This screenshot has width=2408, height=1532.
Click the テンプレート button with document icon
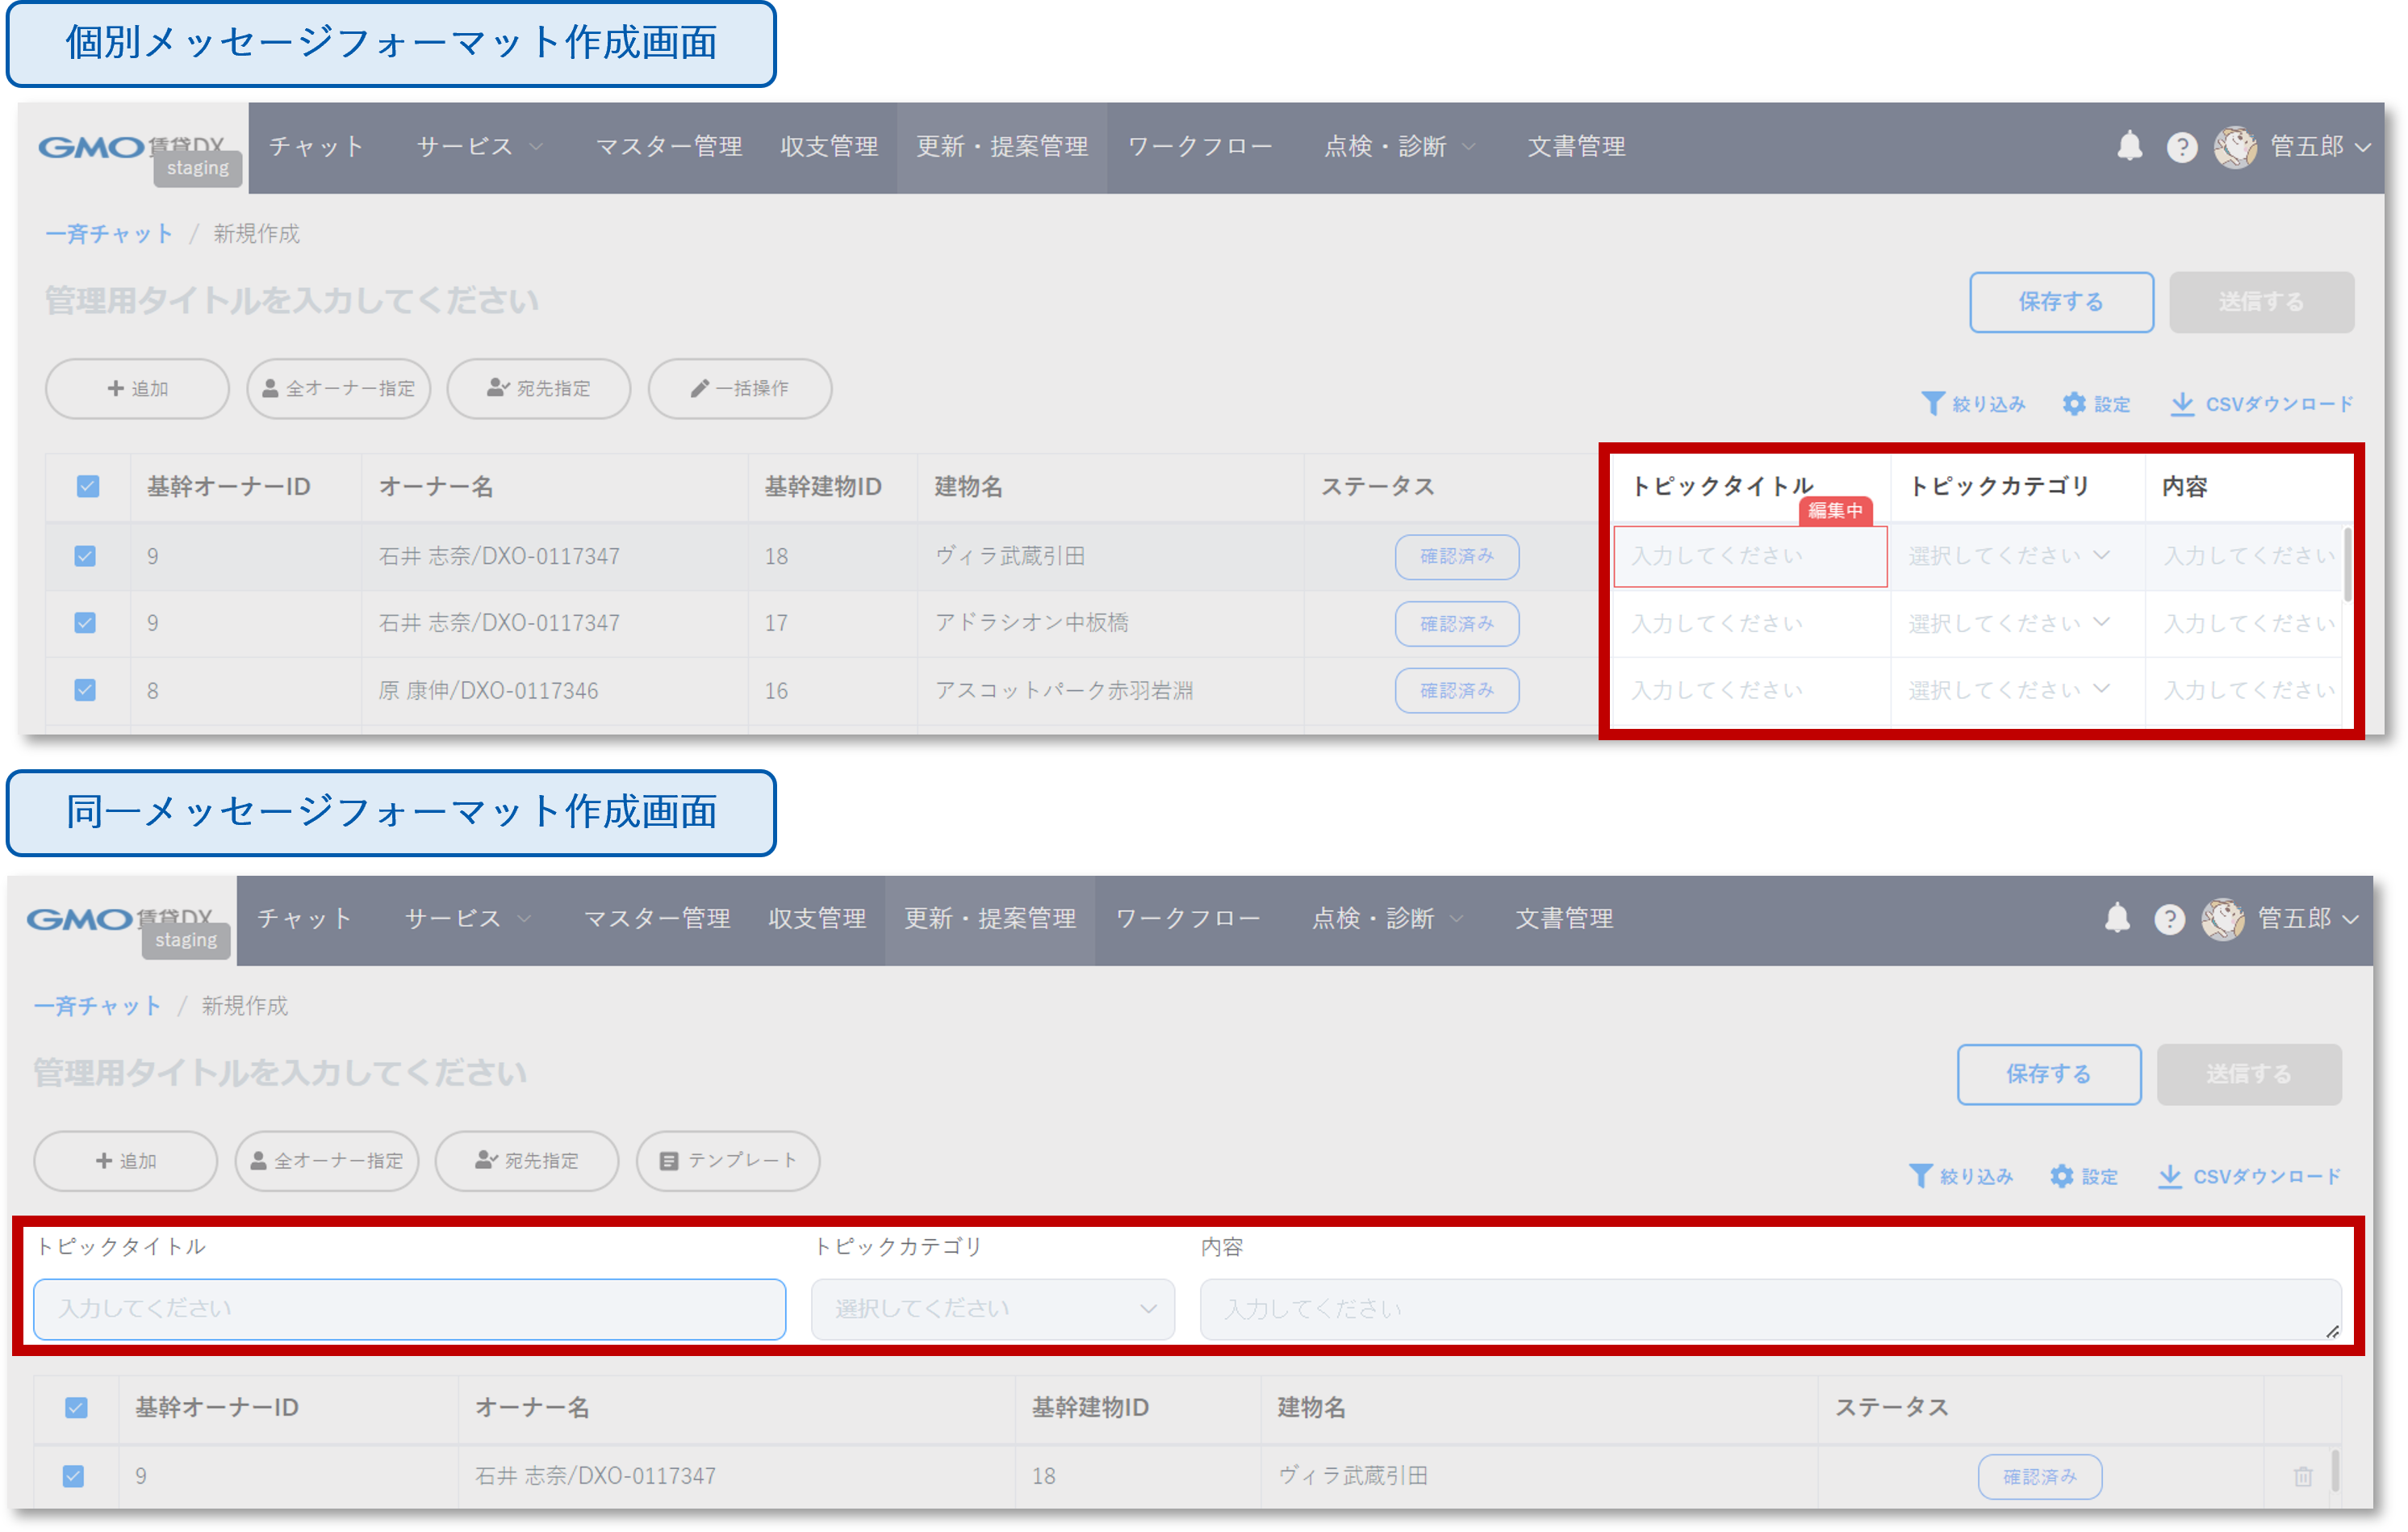(727, 1160)
